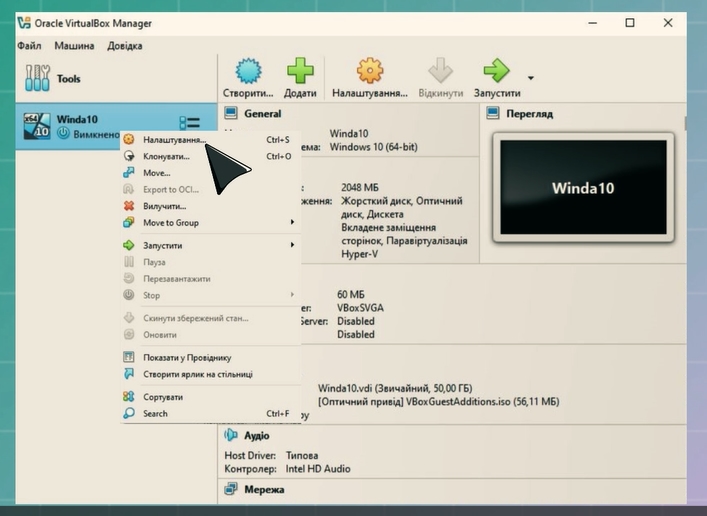Click the green Запустити arrow icon

(x=496, y=70)
